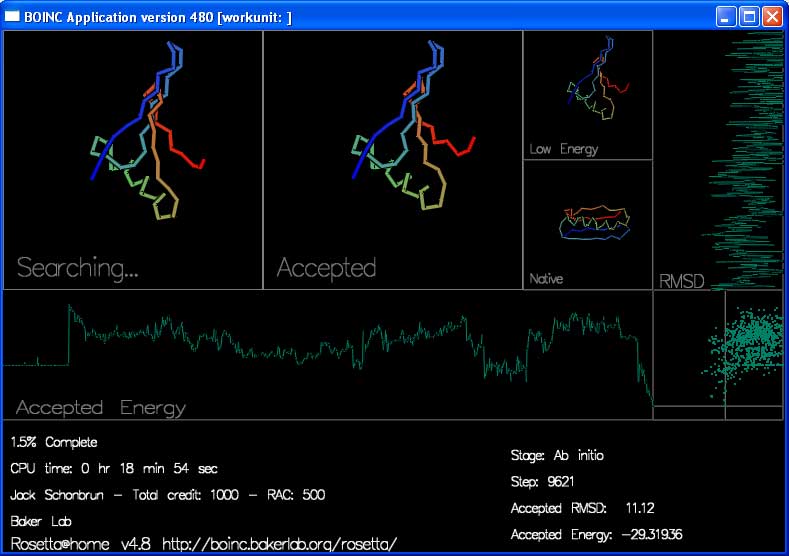Close the BOINC Application window
Image resolution: width=789 pixels, height=556 pixels.
click(772, 17)
